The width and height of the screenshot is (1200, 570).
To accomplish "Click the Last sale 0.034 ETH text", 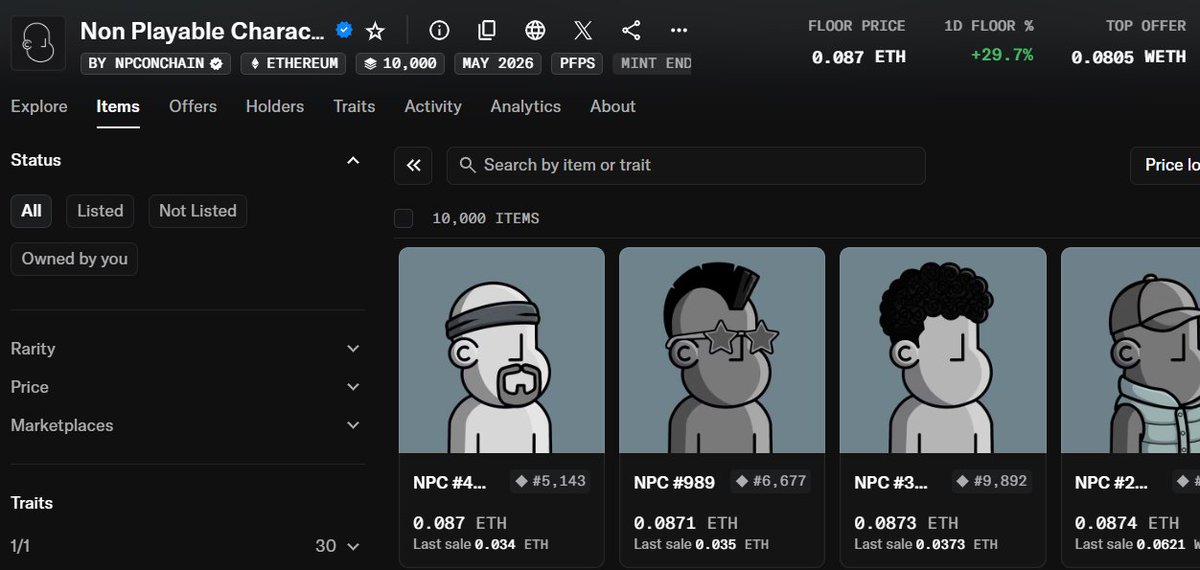I will click(x=481, y=544).
